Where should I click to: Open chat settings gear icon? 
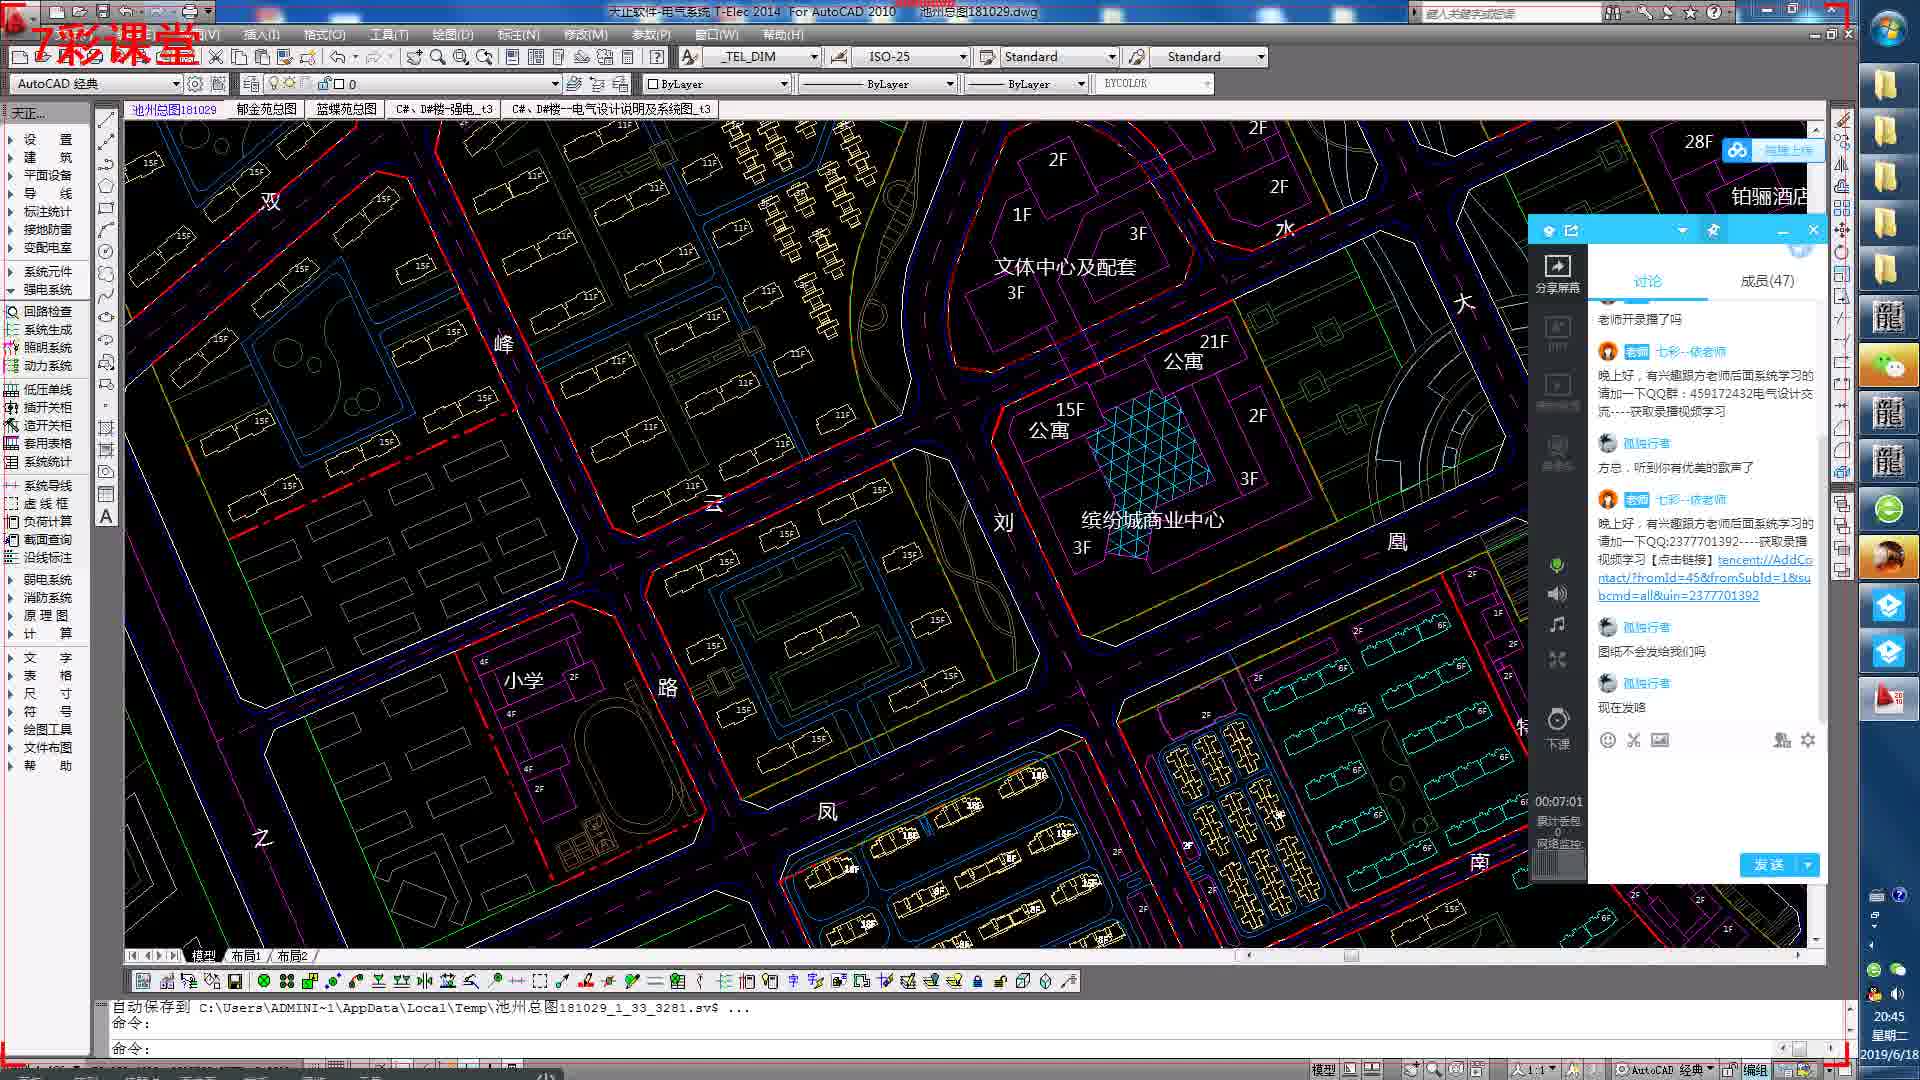[1808, 740]
